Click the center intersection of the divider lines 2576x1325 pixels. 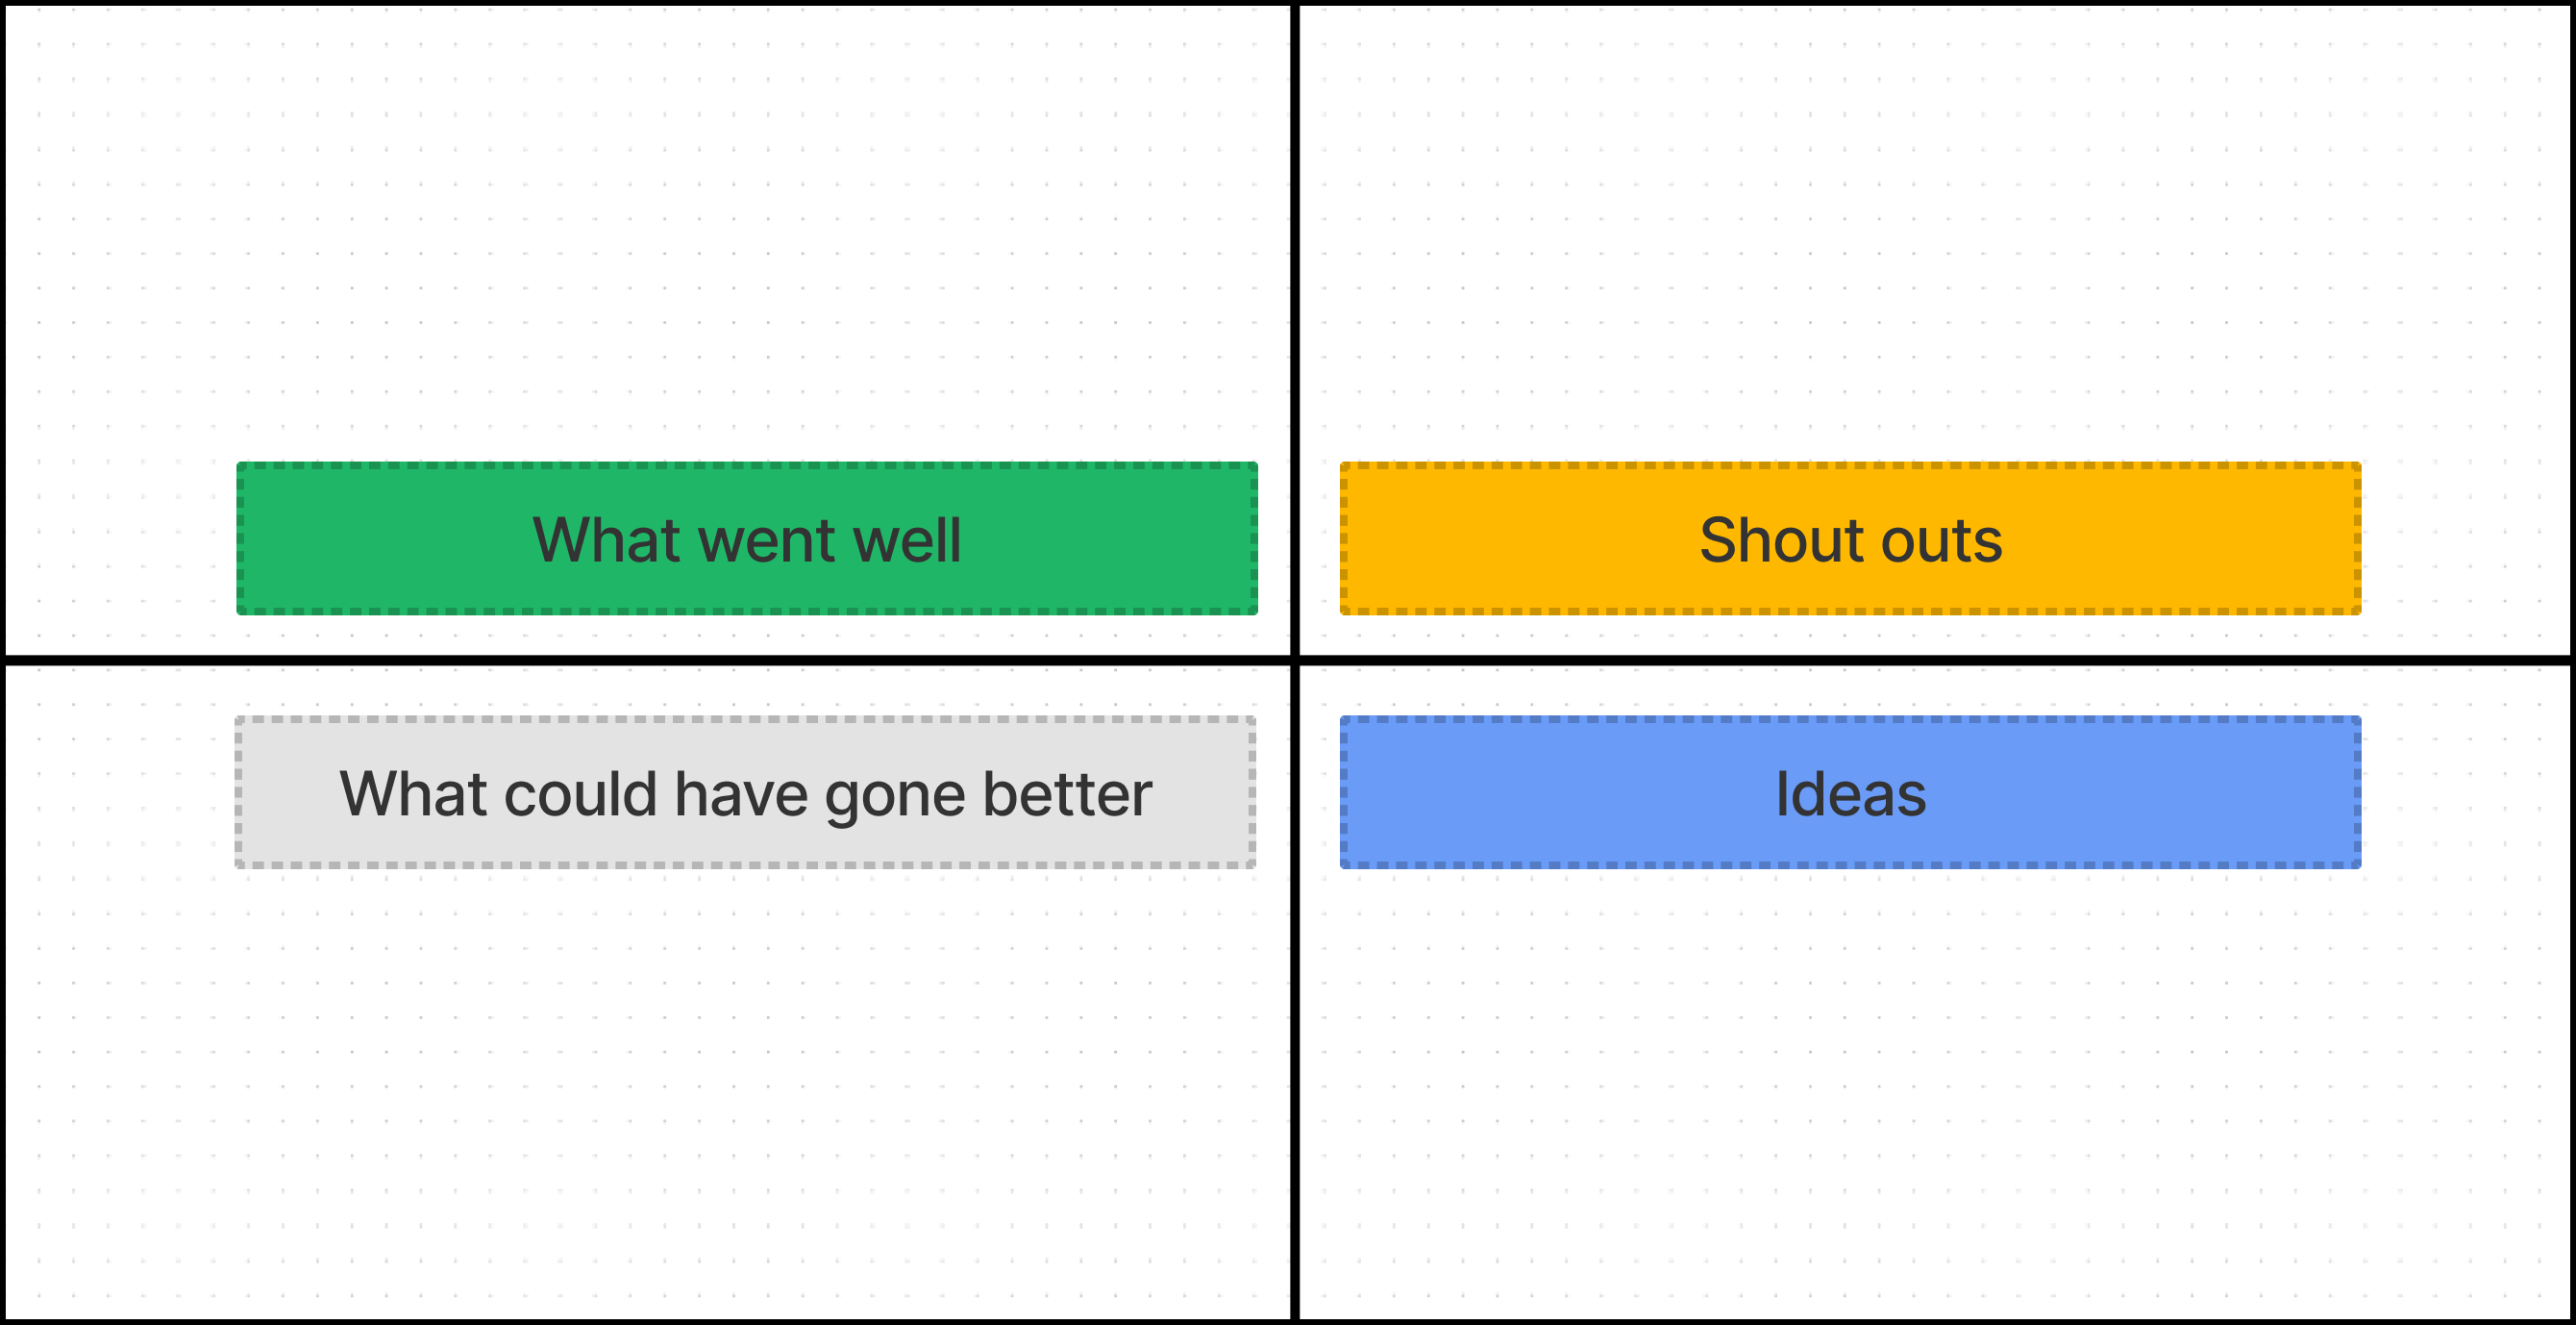[x=1295, y=660]
